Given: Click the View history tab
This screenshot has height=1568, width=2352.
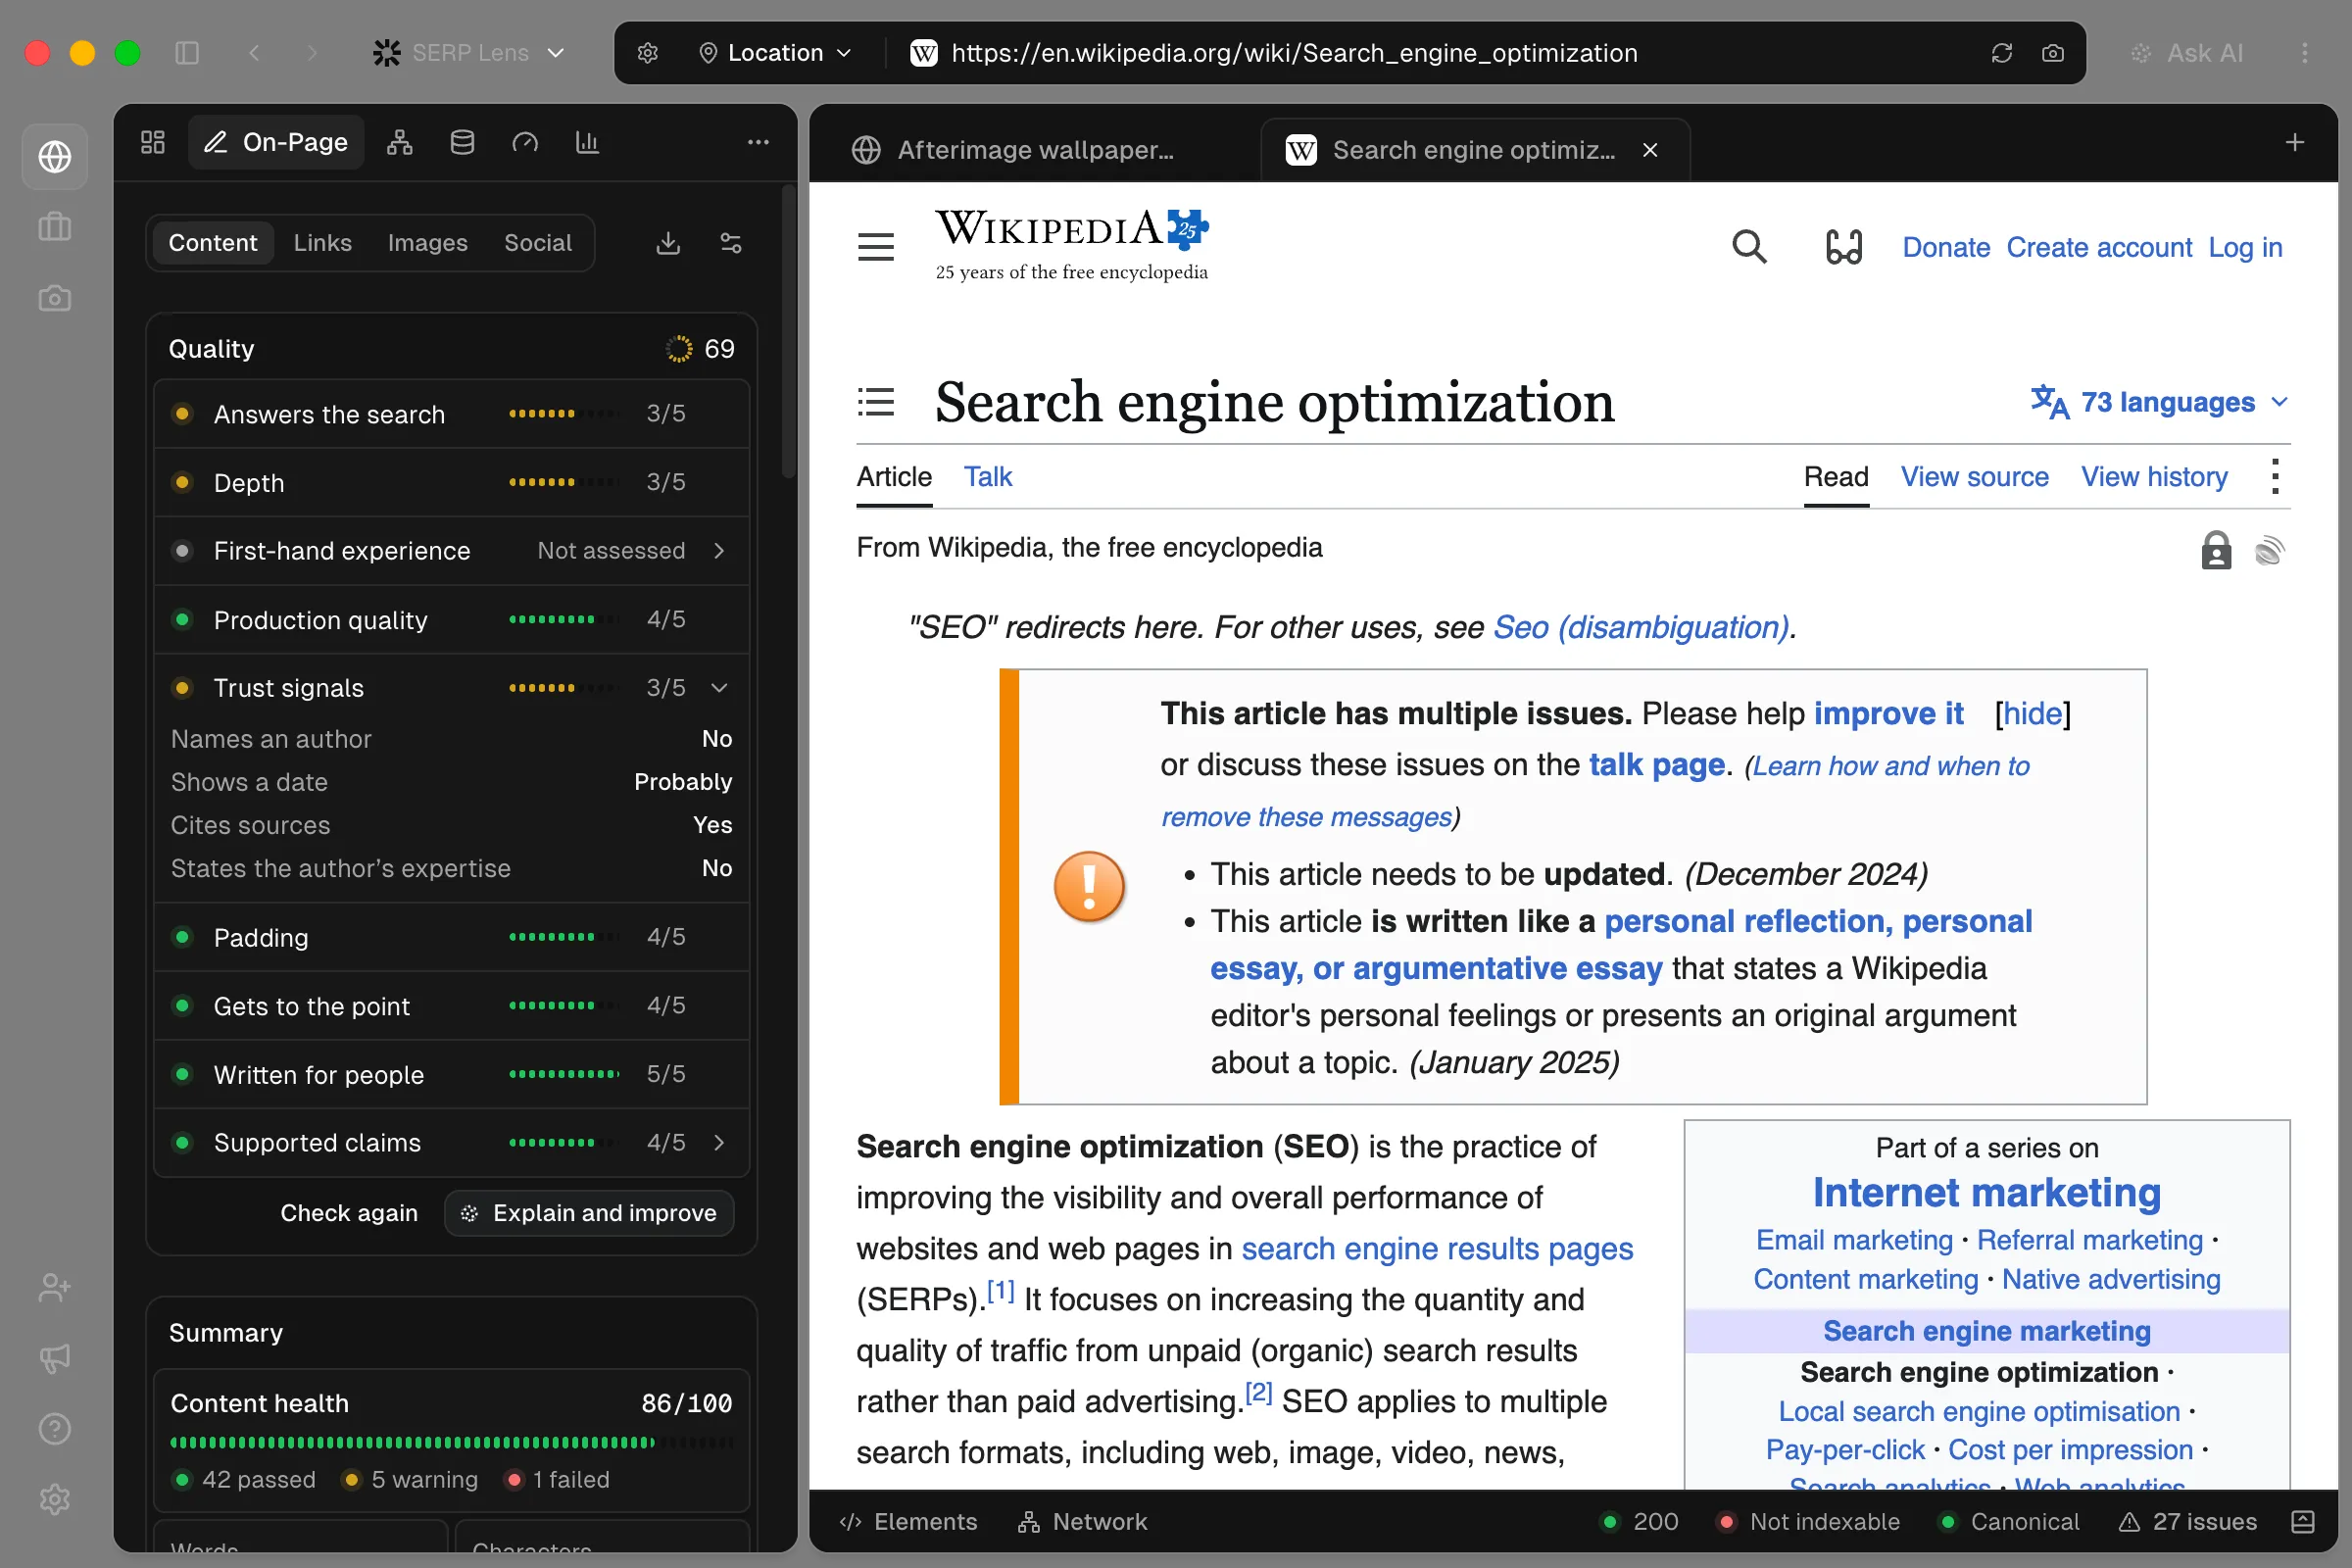Looking at the screenshot, I should pos(2154,477).
